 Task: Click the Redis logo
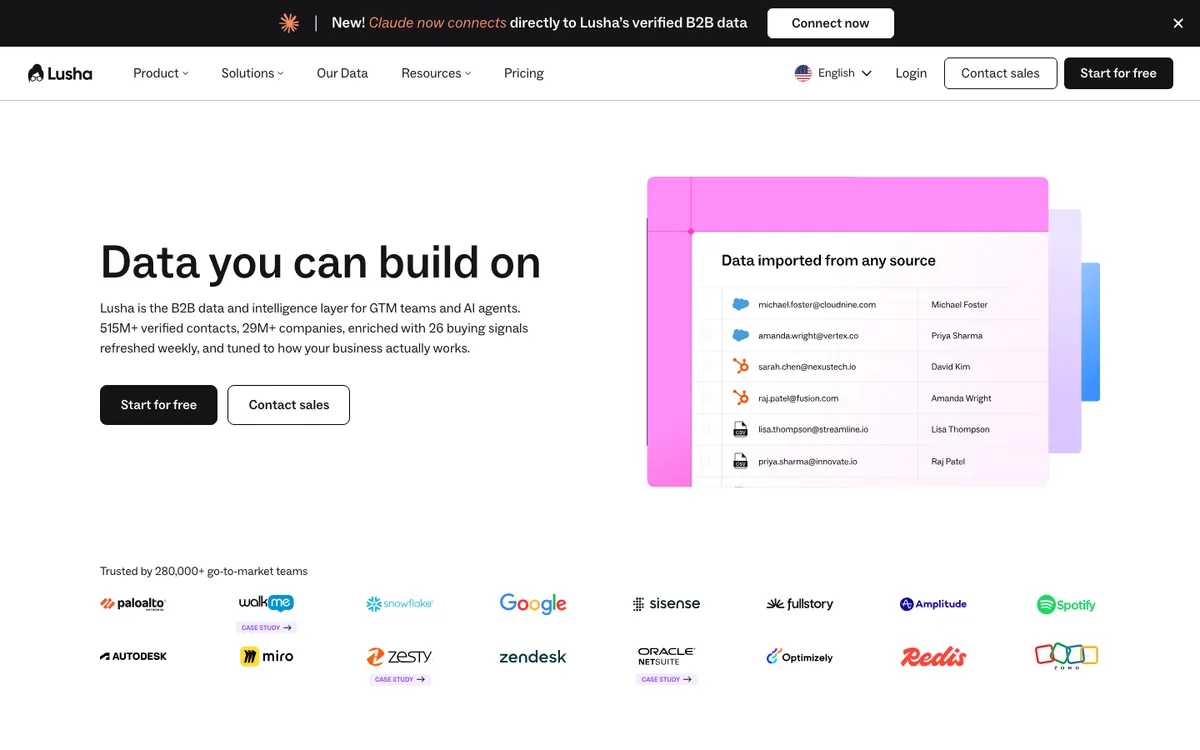coord(933,657)
